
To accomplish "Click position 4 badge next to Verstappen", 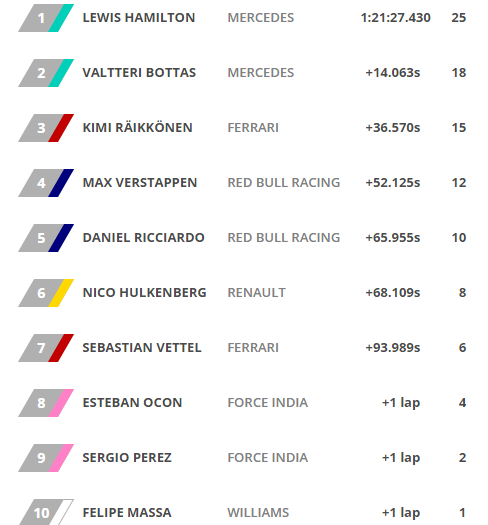I will (x=46, y=183).
